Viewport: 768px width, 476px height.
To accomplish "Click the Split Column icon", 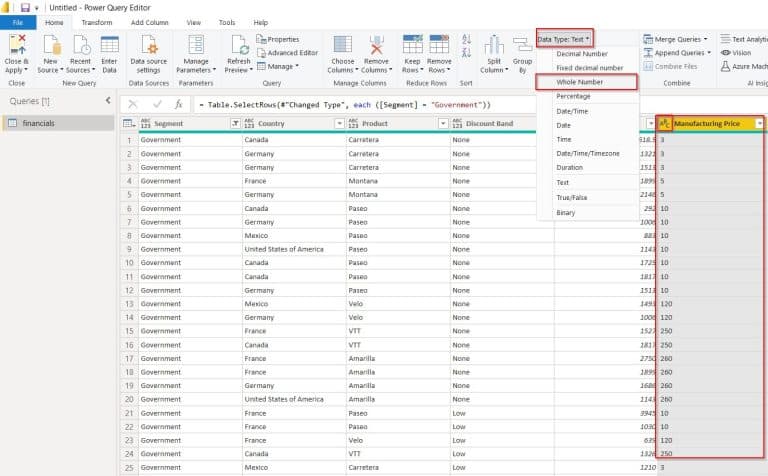I will [494, 45].
